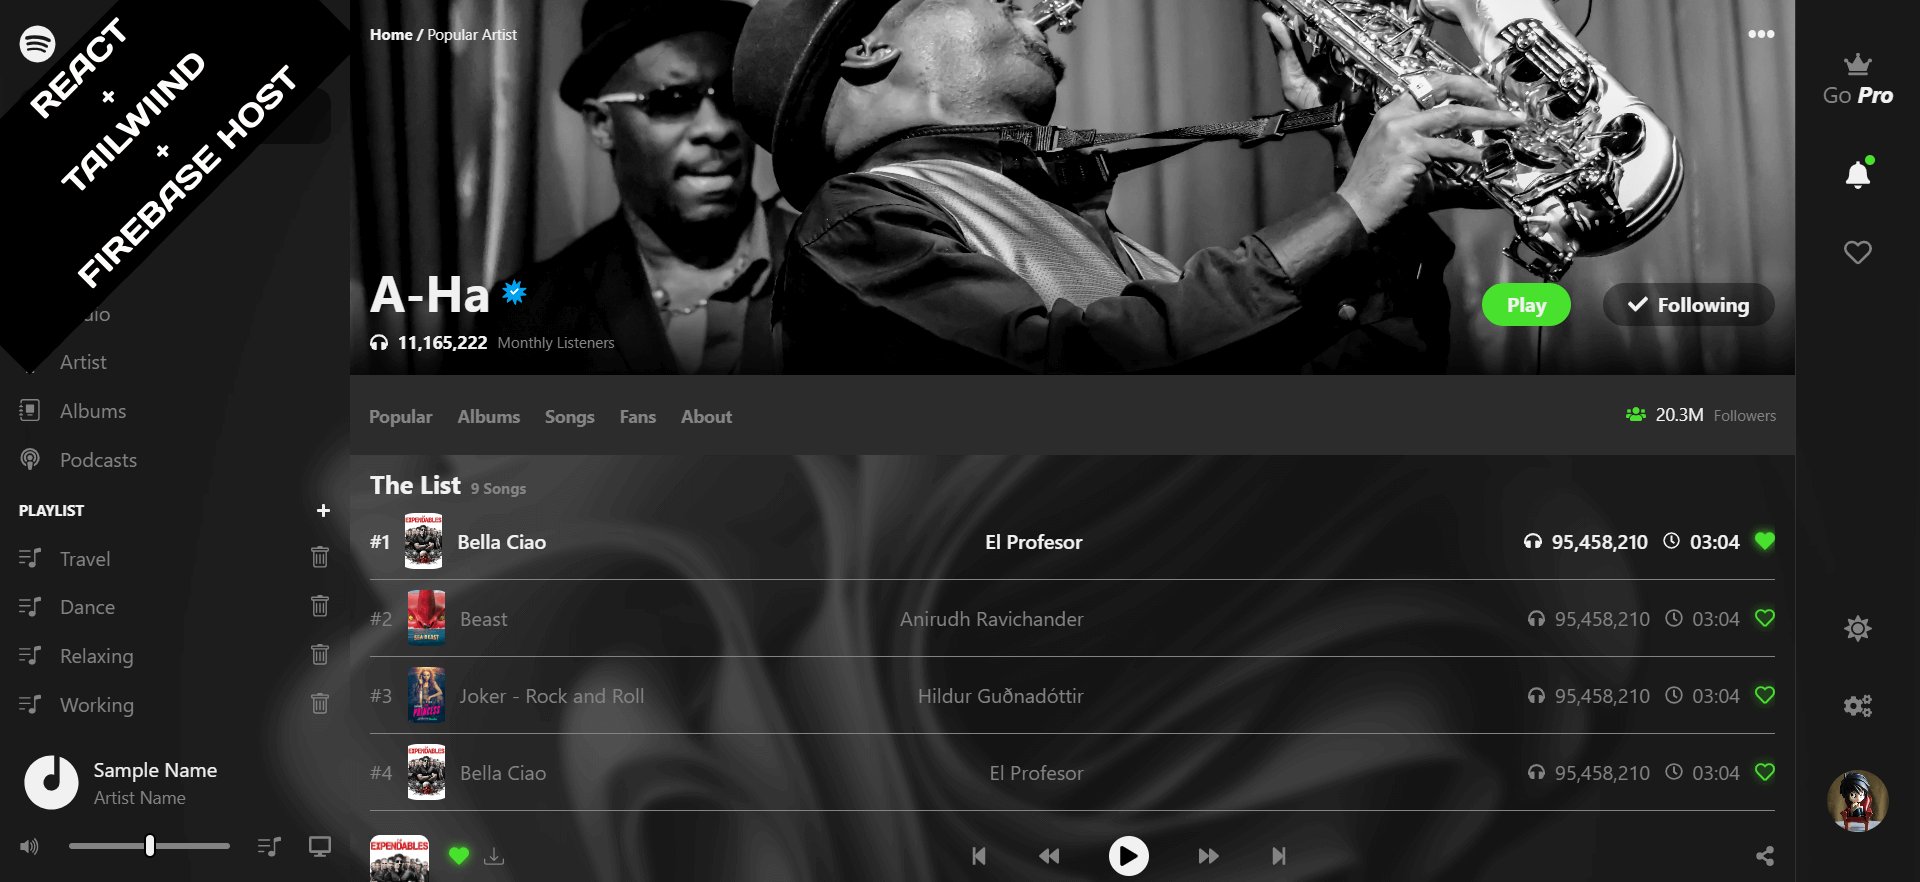This screenshot has height=882, width=1920.
Task: Toggle like on now-playing track
Action: (x=459, y=855)
